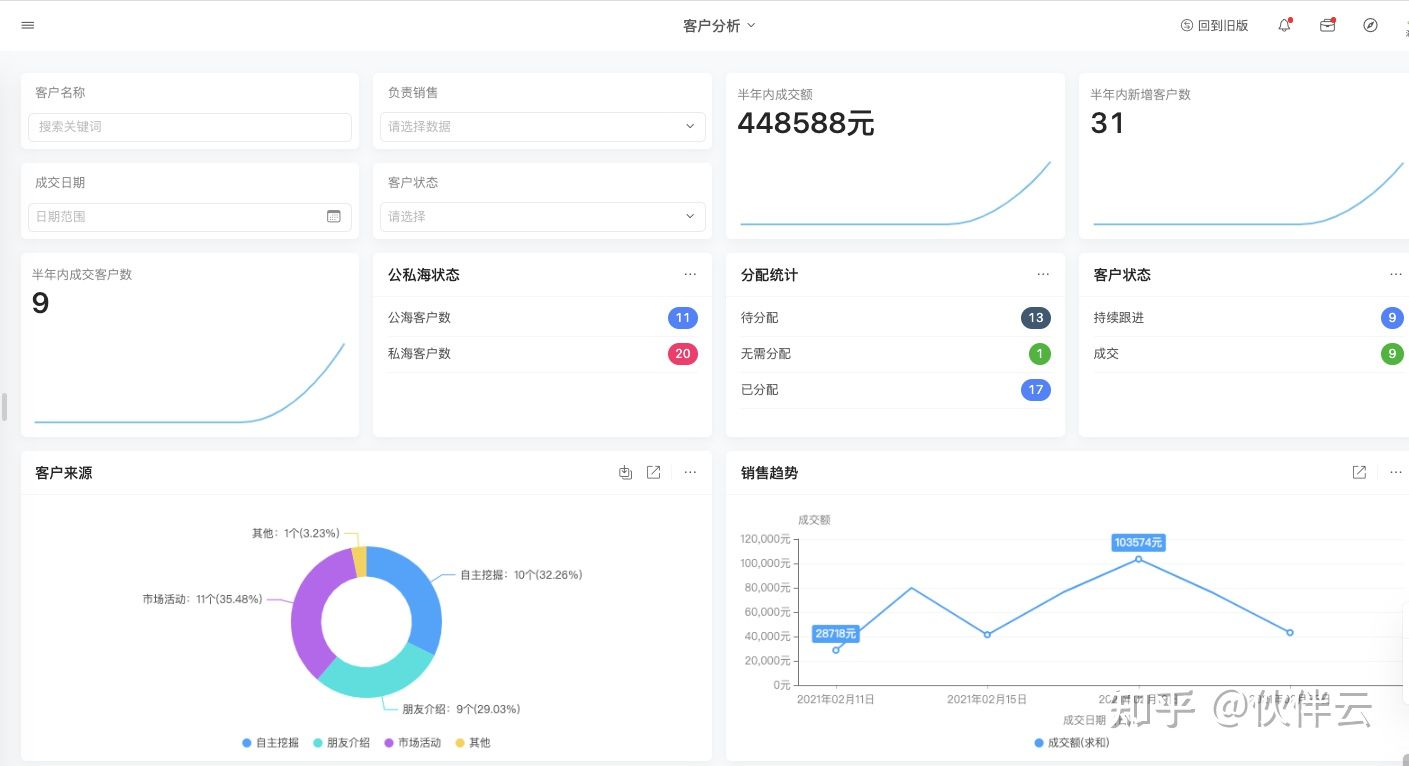Click 回到旧版 to return to old version
The height and width of the screenshot is (766, 1409).
click(x=1215, y=25)
